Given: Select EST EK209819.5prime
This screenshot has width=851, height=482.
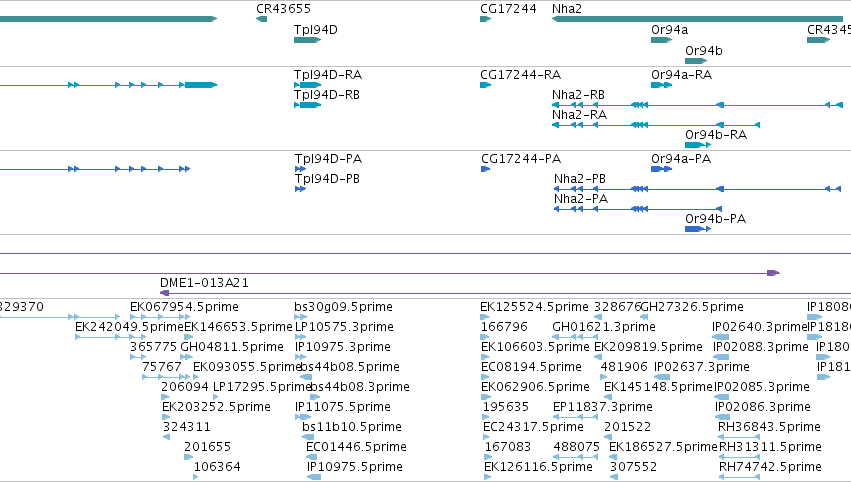Looking at the screenshot, I should 649,347.
